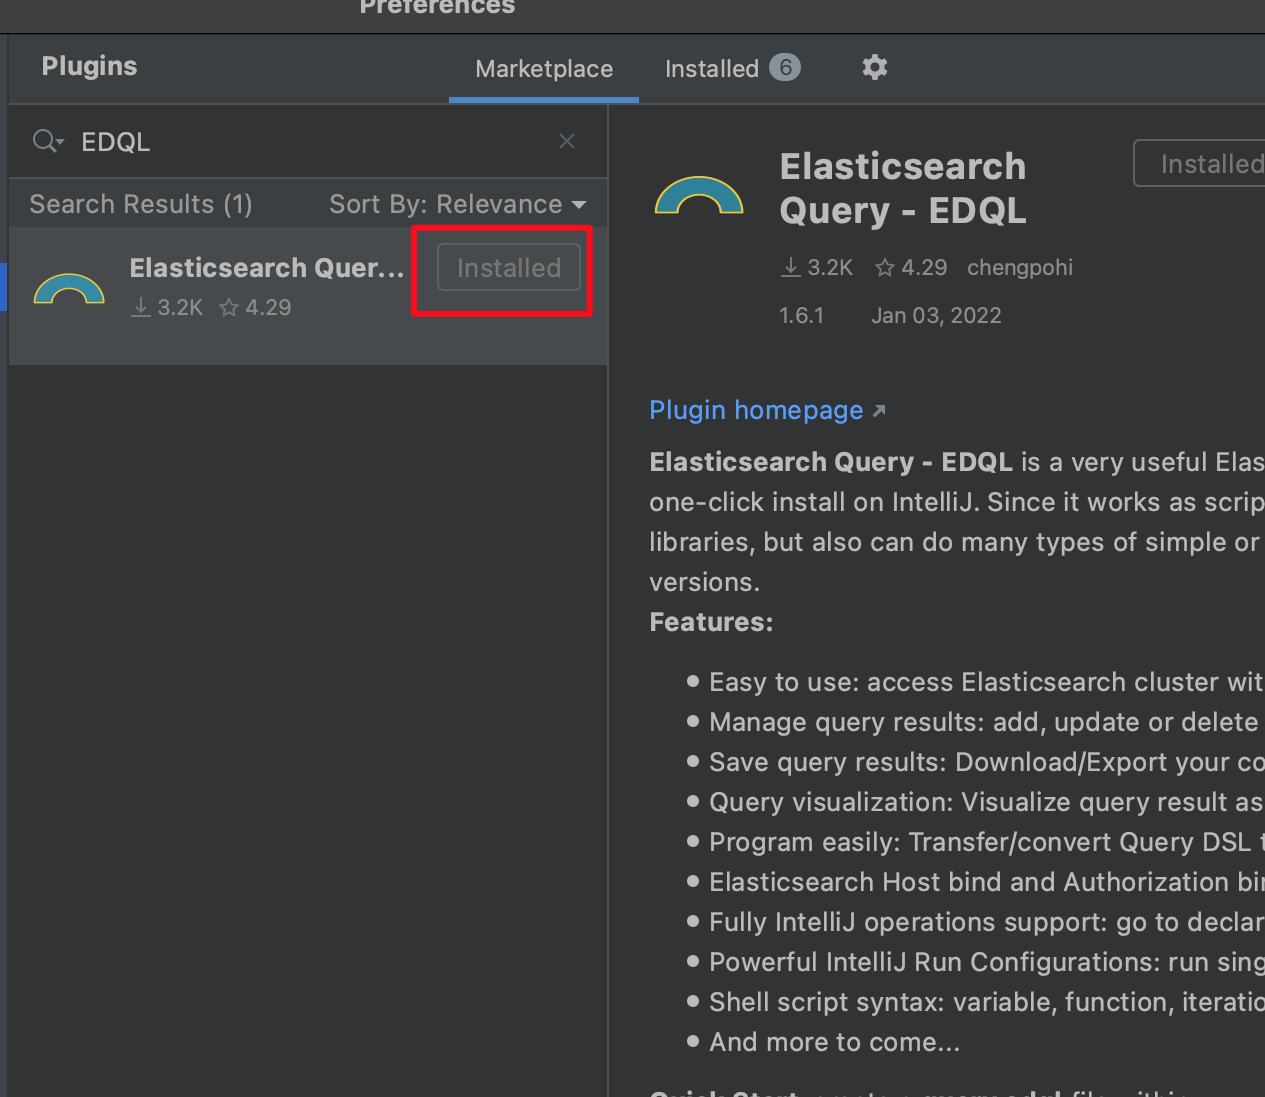Click the Installed button in the details panel
This screenshot has width=1265, height=1097.
(x=1211, y=163)
